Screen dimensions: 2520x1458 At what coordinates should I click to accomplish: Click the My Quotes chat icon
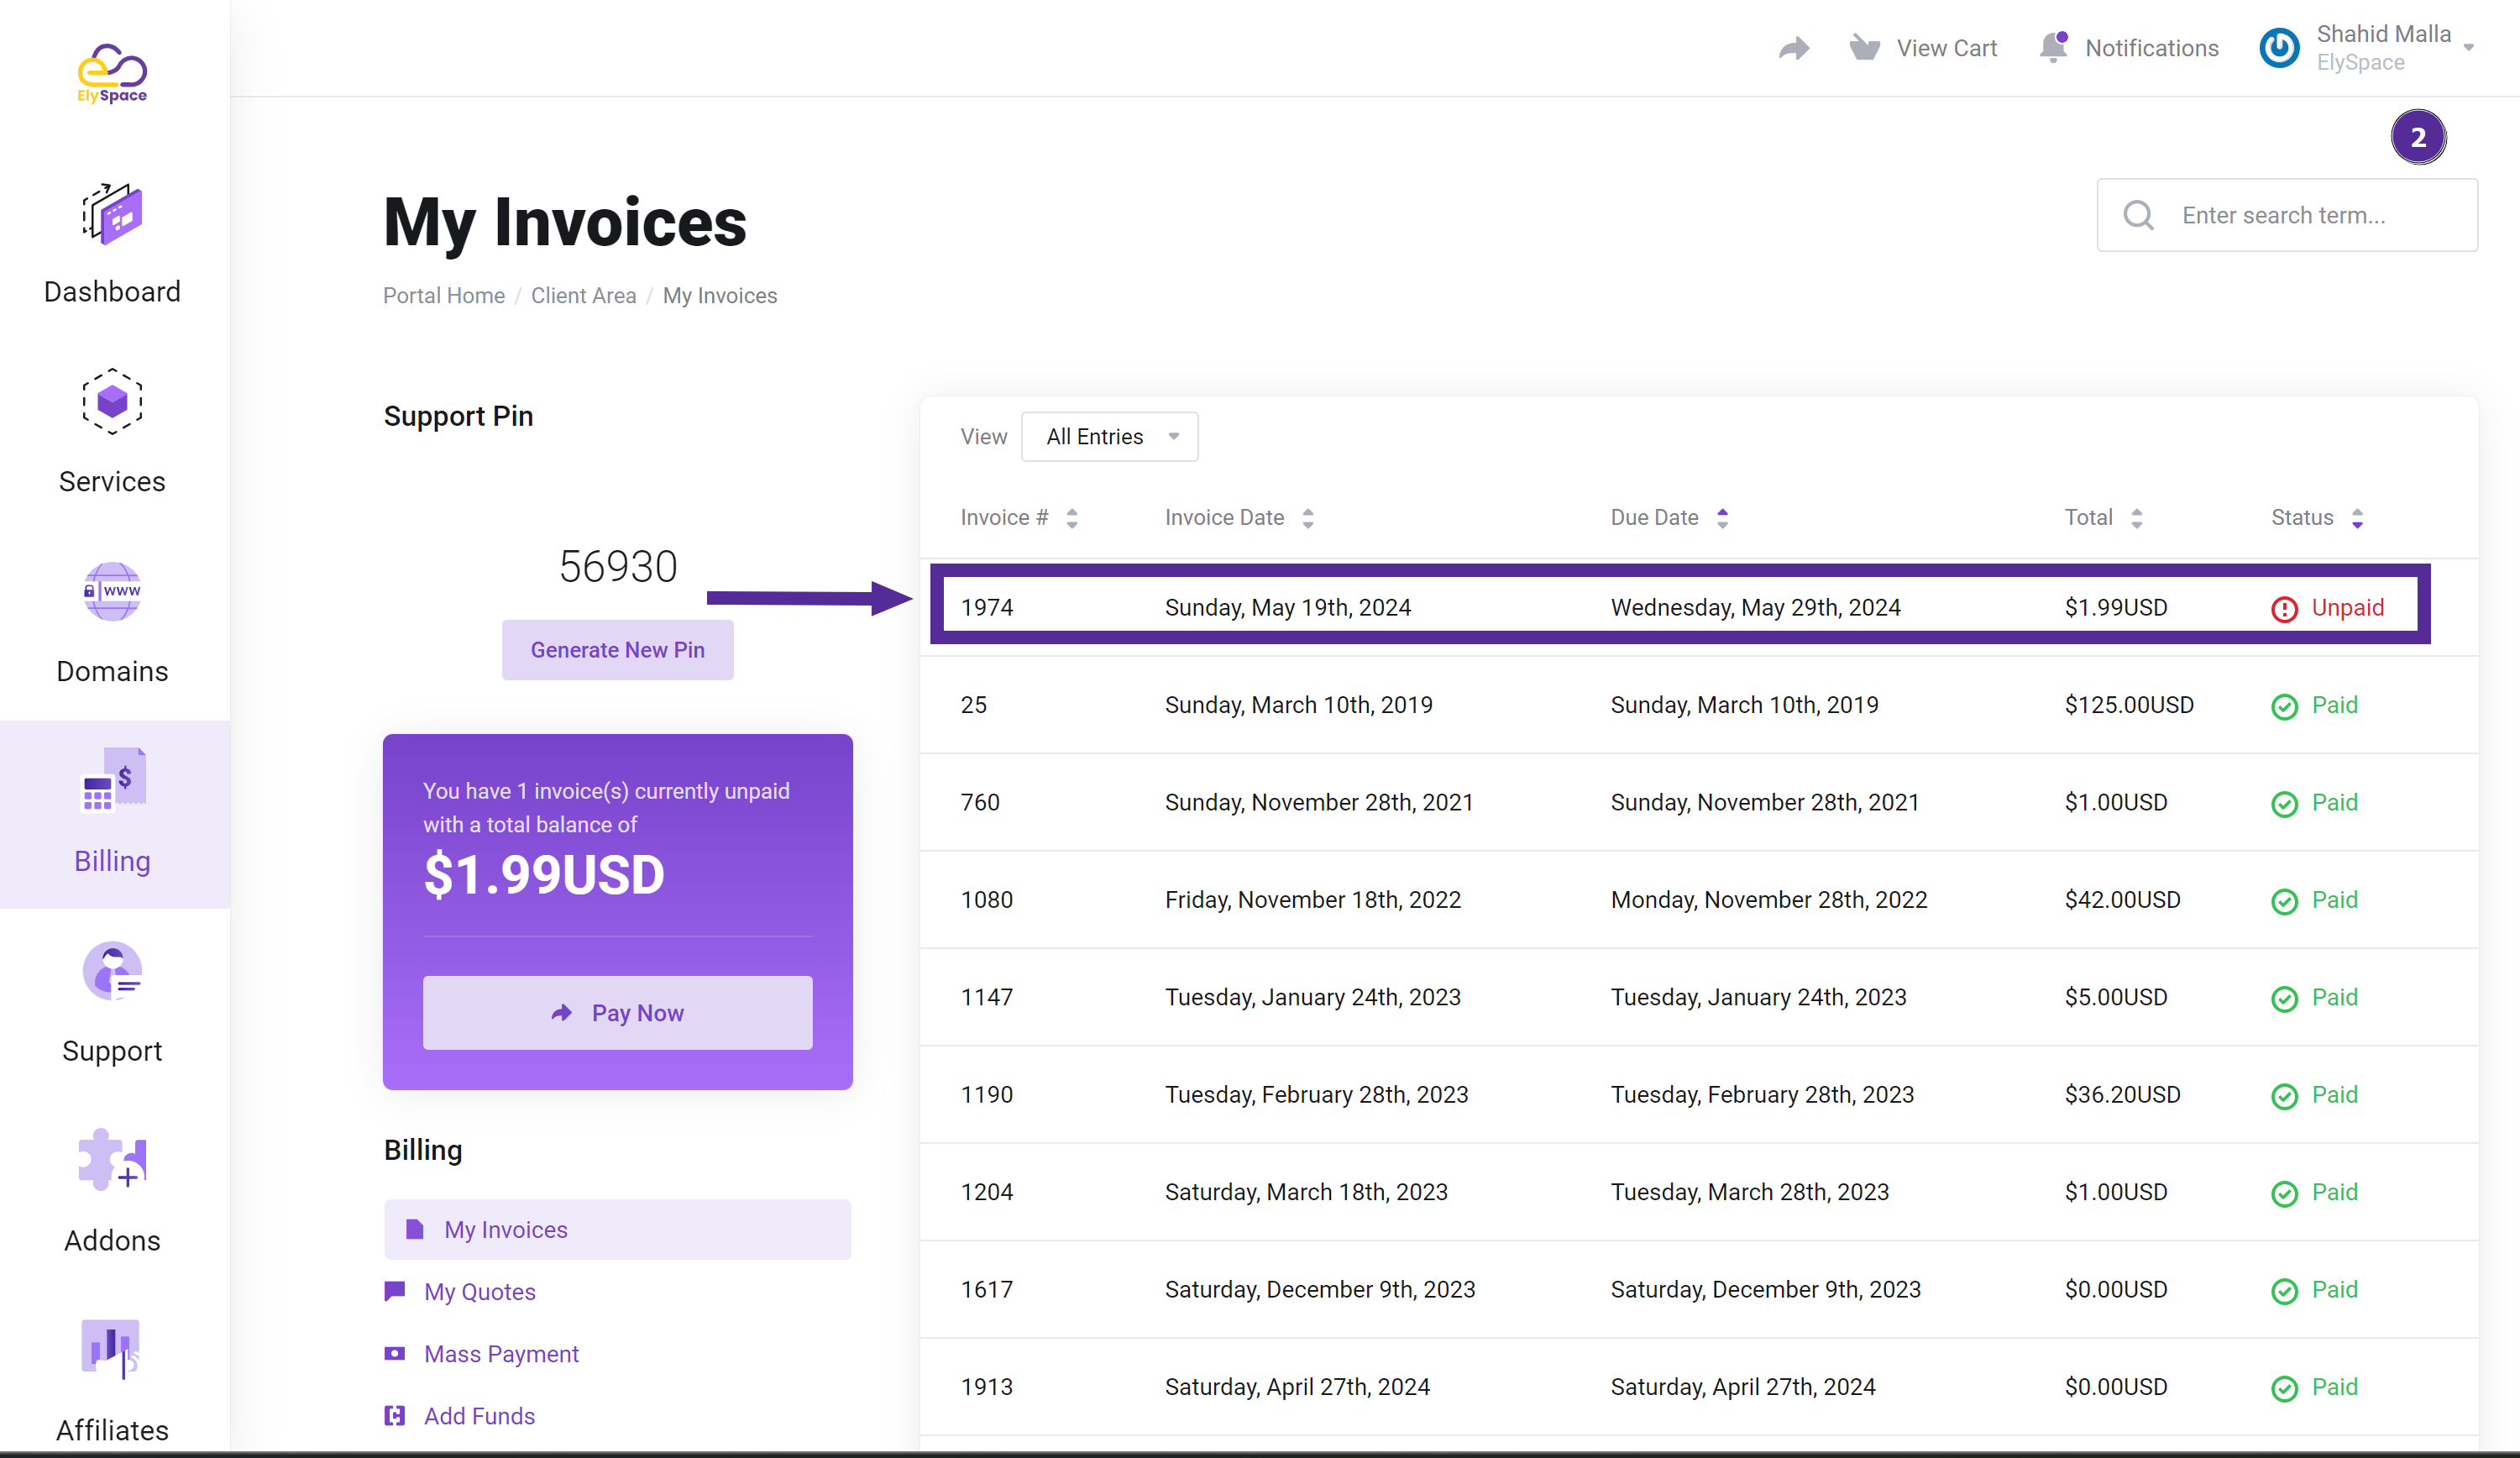click(395, 1291)
